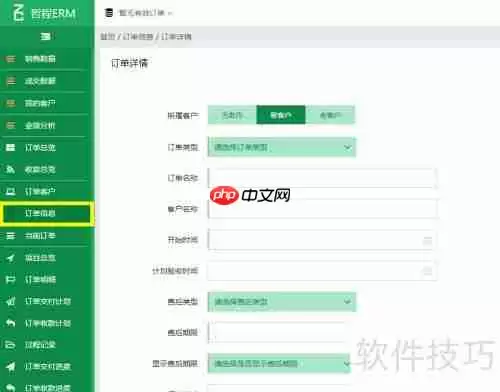Click the lines icon beside 当前订单

coord(11,236)
